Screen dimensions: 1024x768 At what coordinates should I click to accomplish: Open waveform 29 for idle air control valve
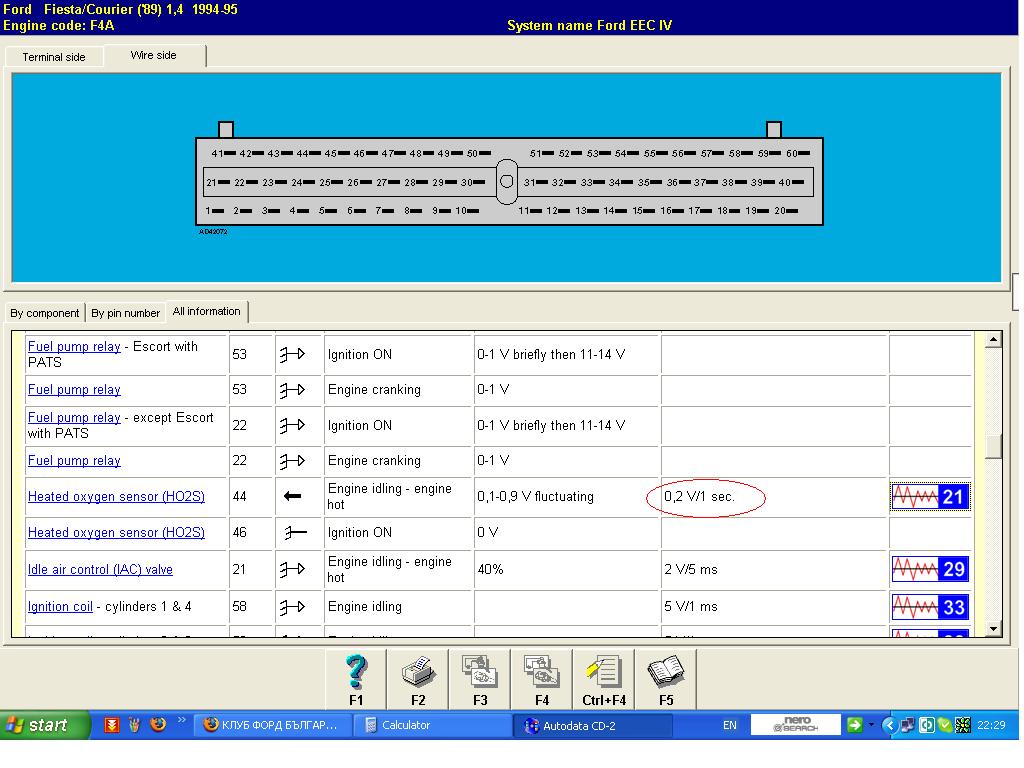[x=930, y=569]
